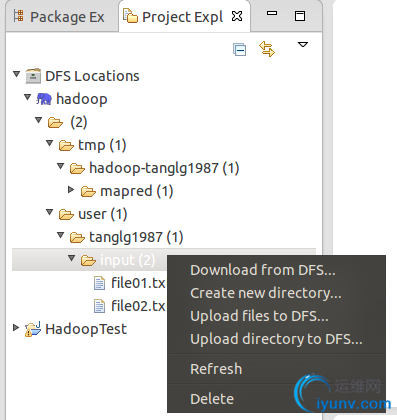Select the mapred (1) tree row

coord(137,191)
